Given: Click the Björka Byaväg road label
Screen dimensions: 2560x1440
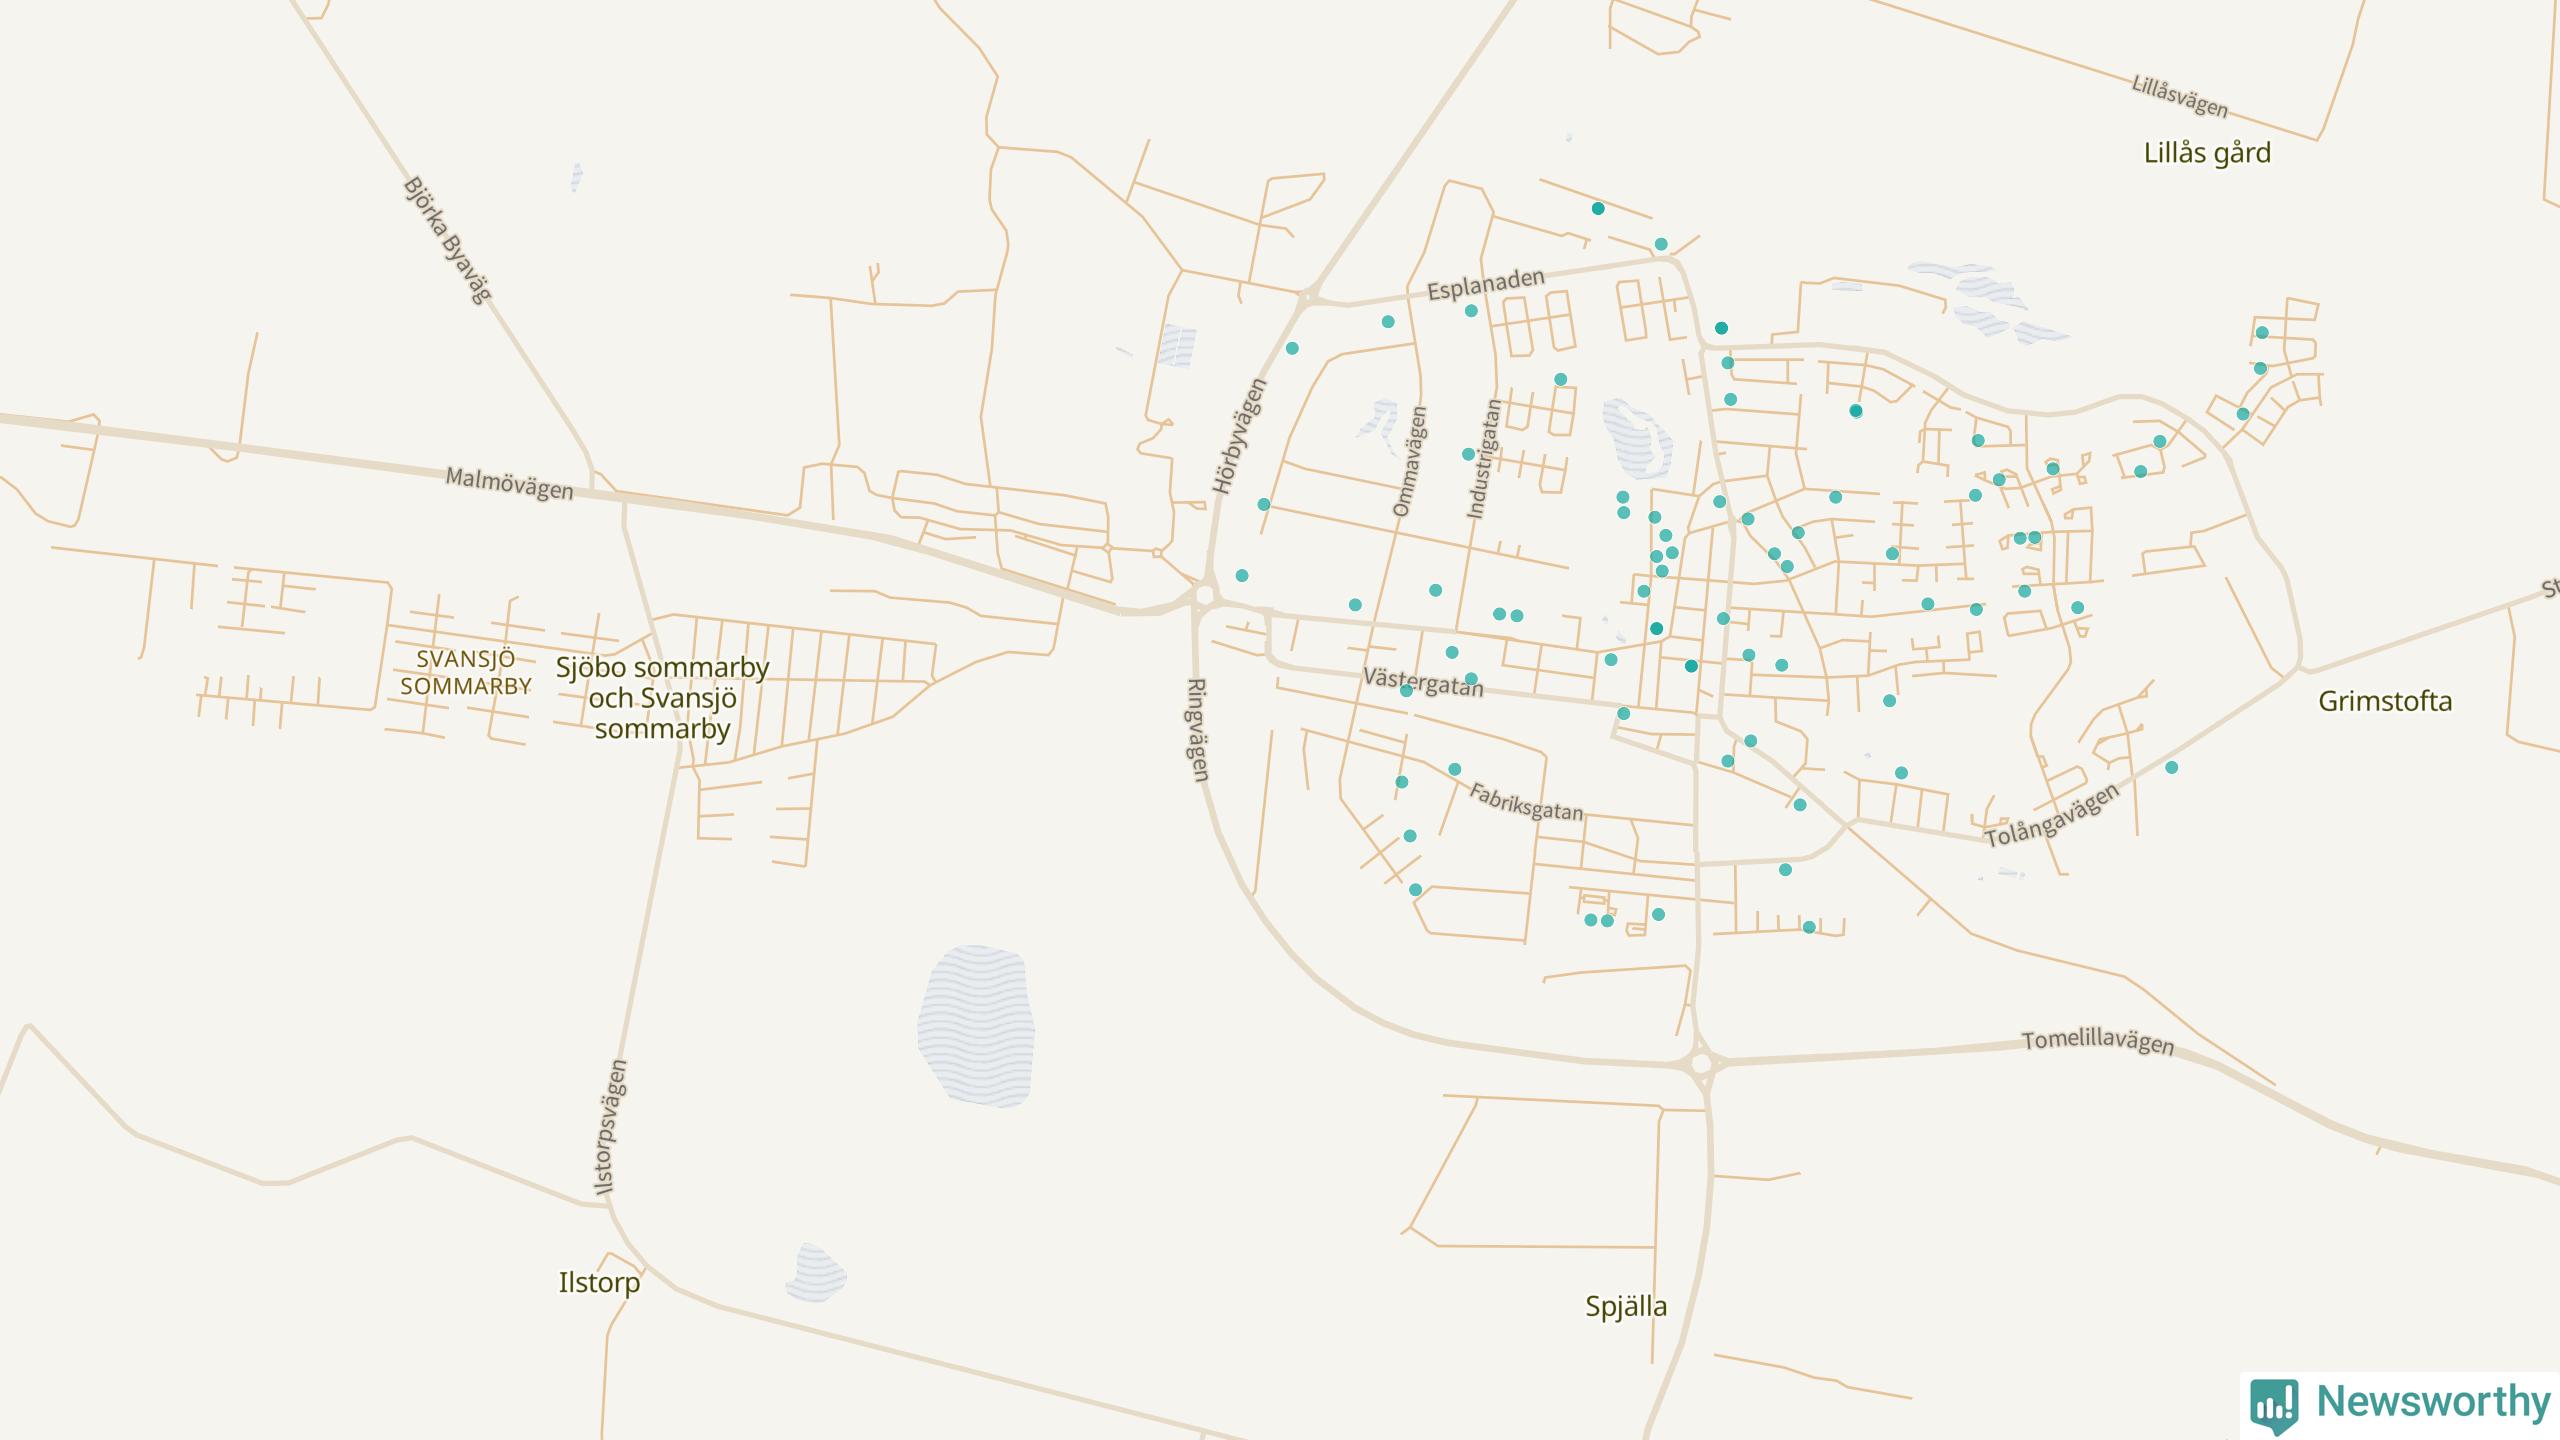Looking at the screenshot, I should (447, 240).
